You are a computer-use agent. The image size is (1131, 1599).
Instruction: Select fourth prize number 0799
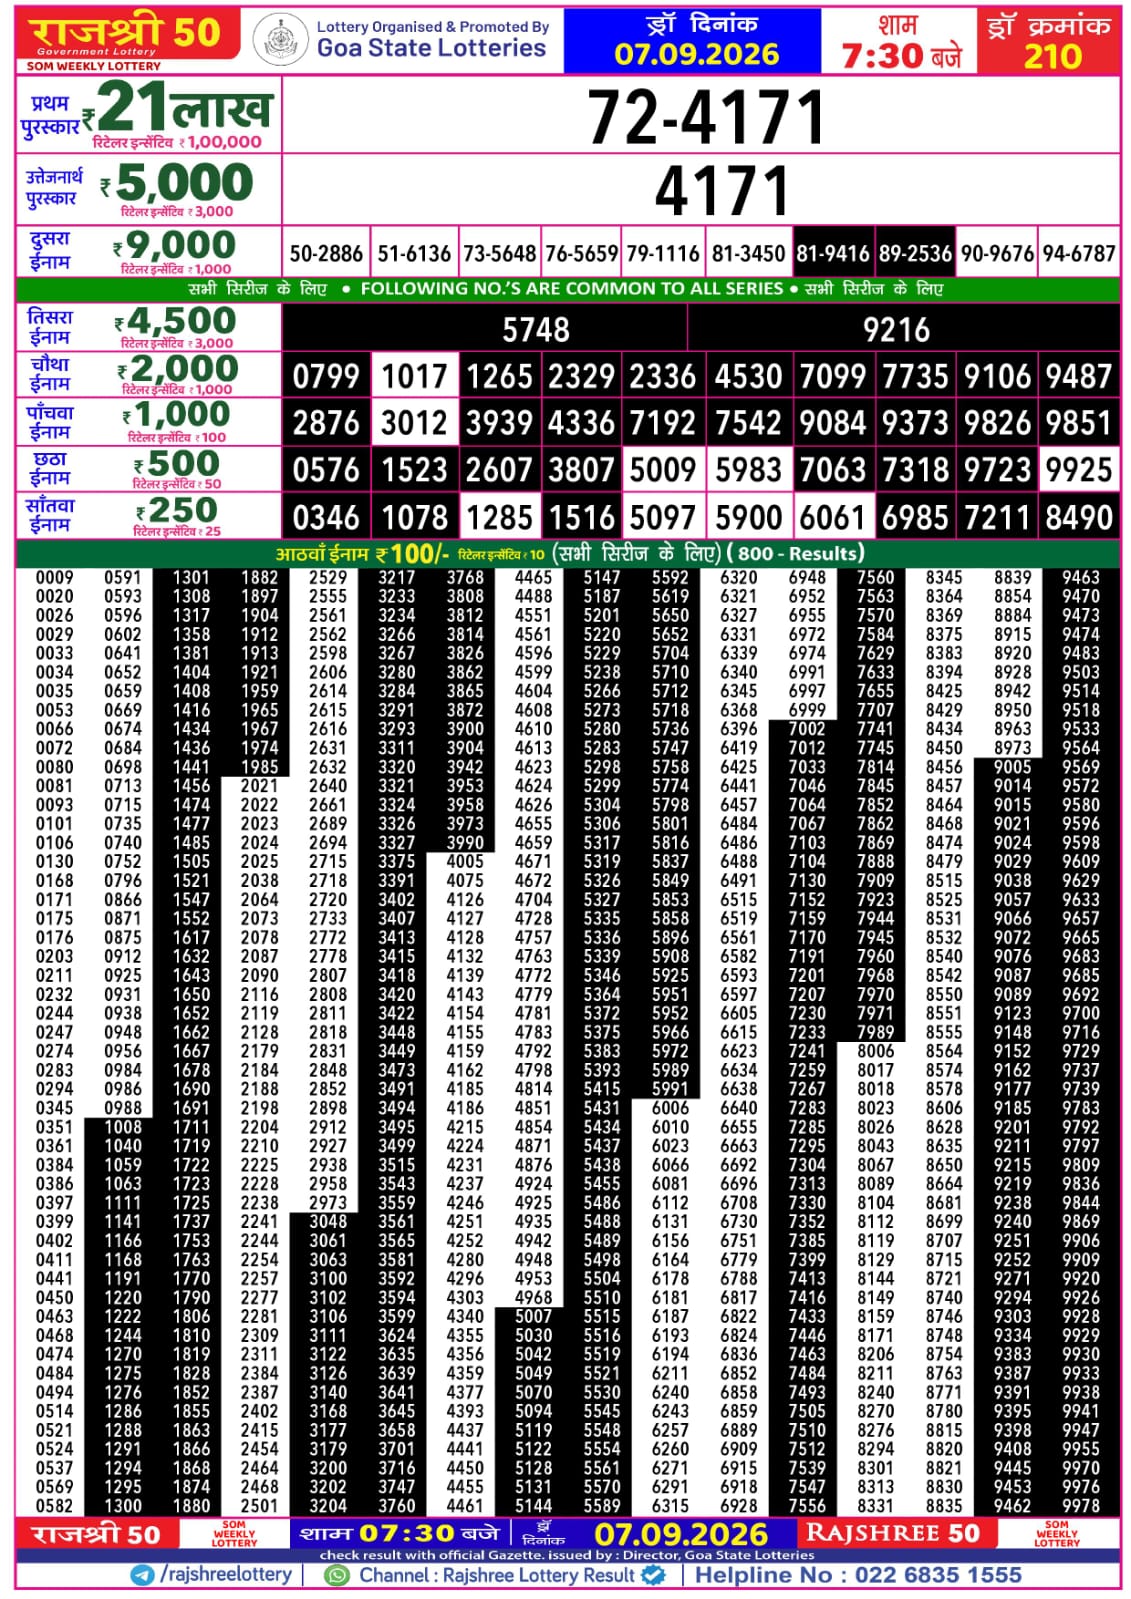[x=326, y=377]
